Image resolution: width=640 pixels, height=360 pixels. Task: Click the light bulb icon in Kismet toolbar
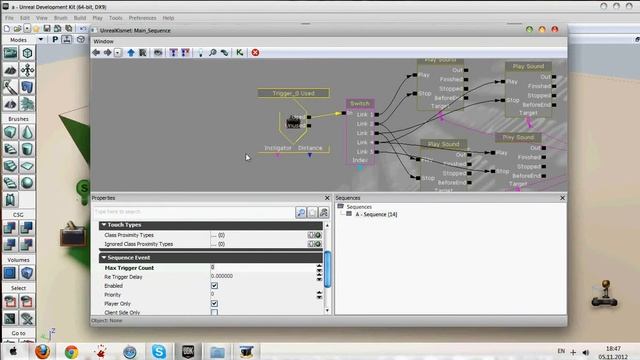click(200, 53)
